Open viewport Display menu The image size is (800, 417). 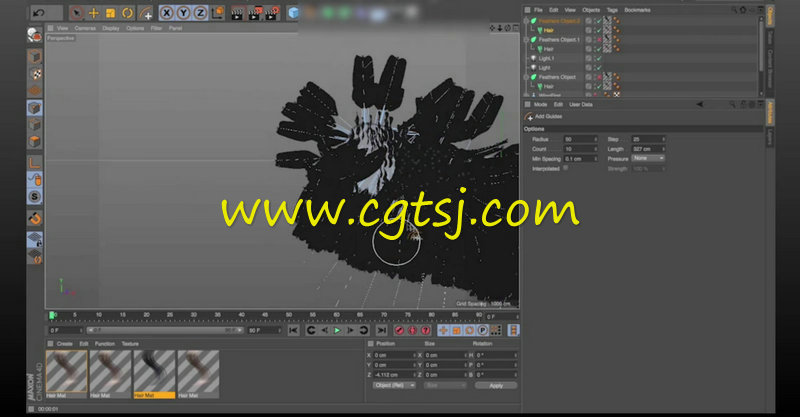111,28
